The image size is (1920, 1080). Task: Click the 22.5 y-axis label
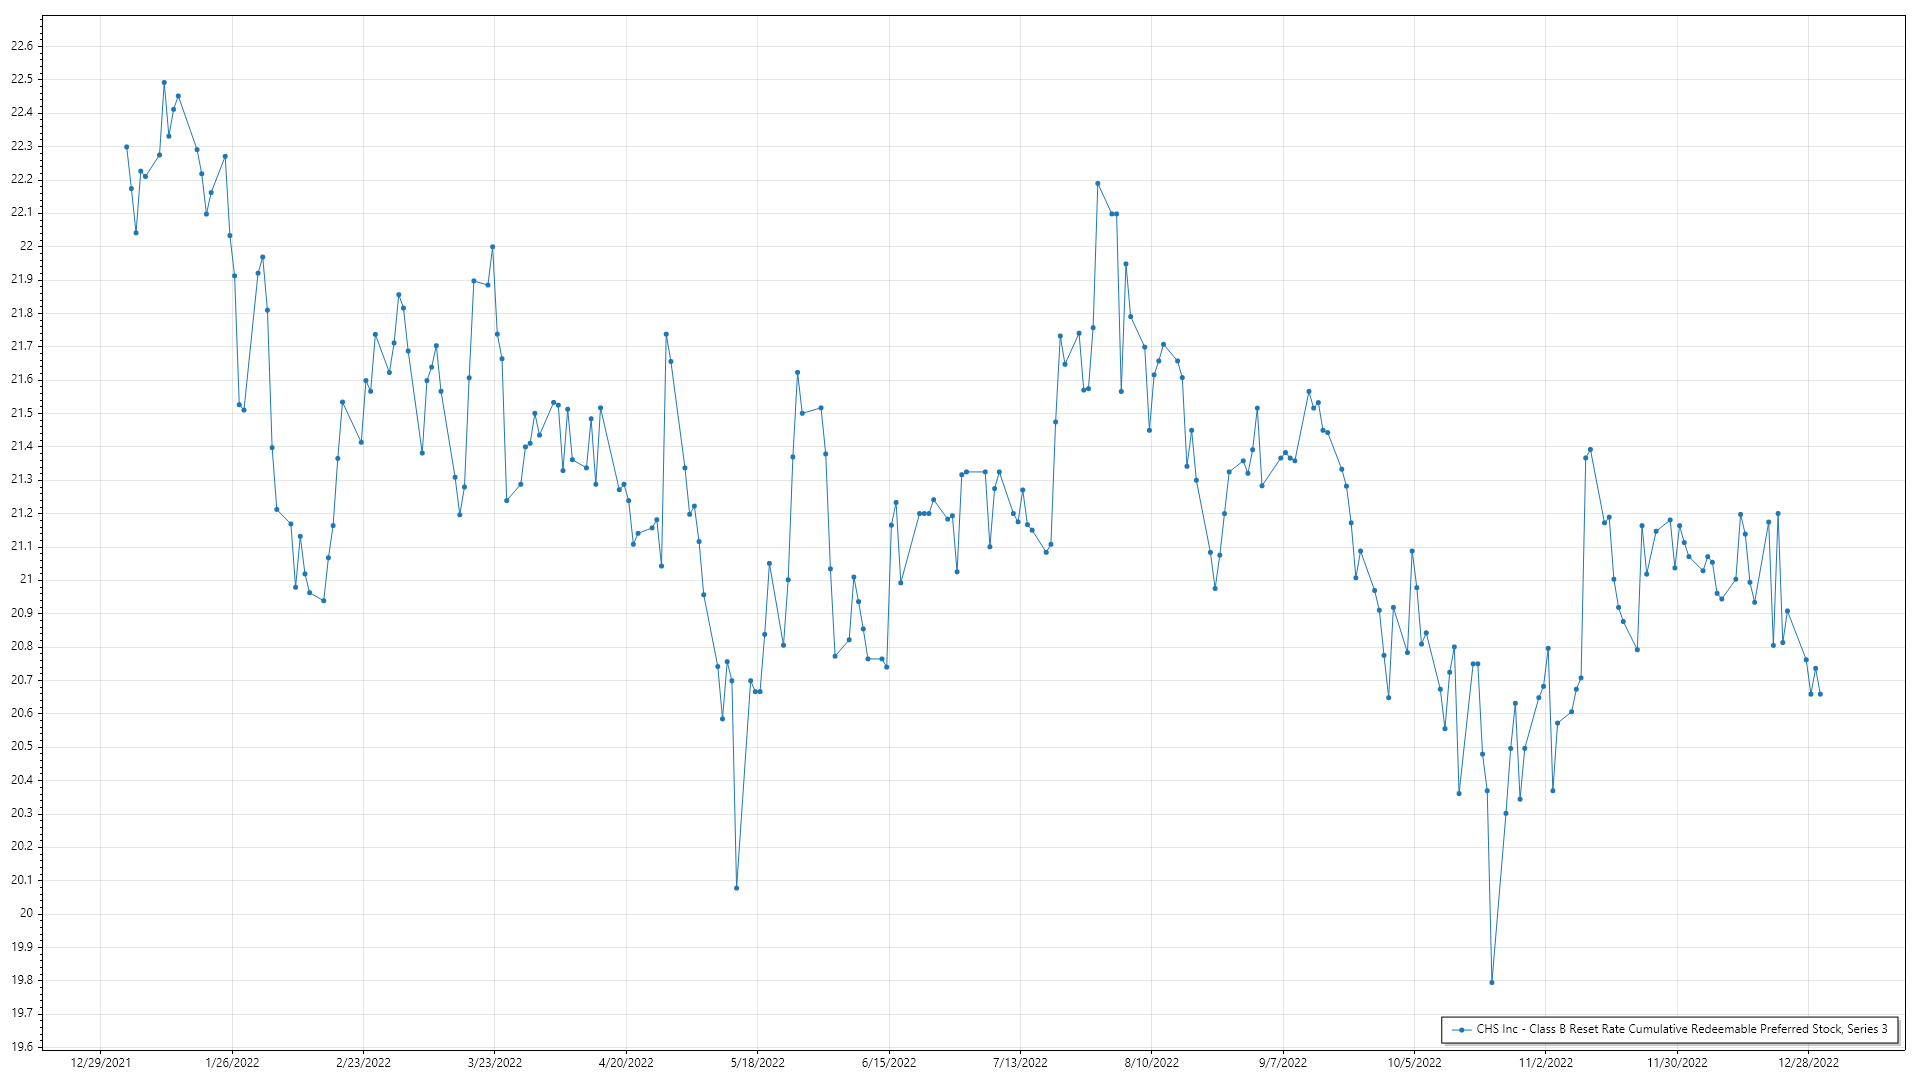22,79
